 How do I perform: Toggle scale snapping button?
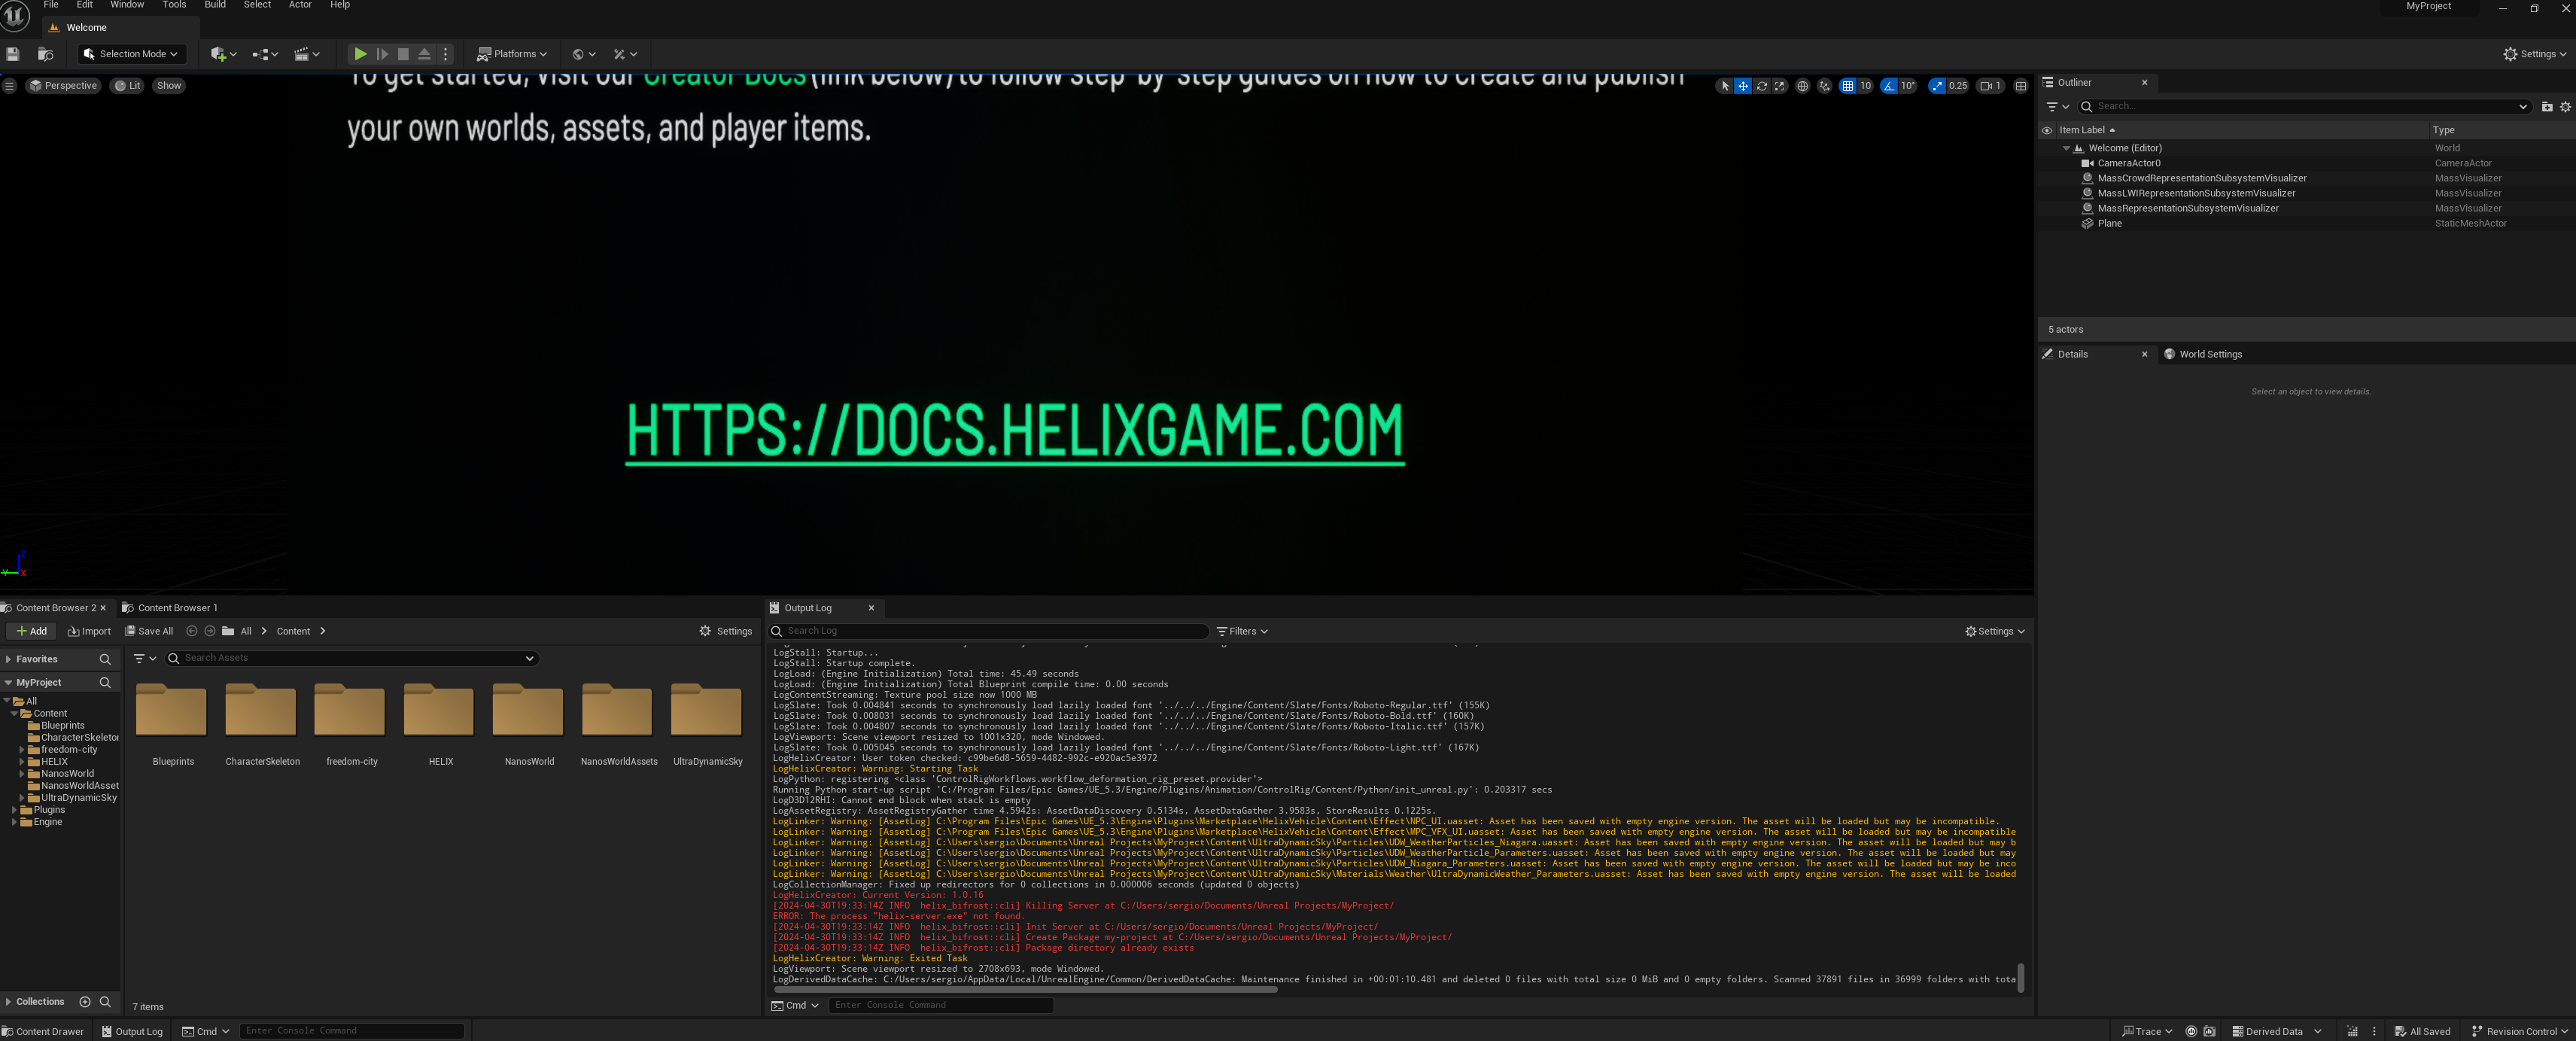click(x=1937, y=86)
